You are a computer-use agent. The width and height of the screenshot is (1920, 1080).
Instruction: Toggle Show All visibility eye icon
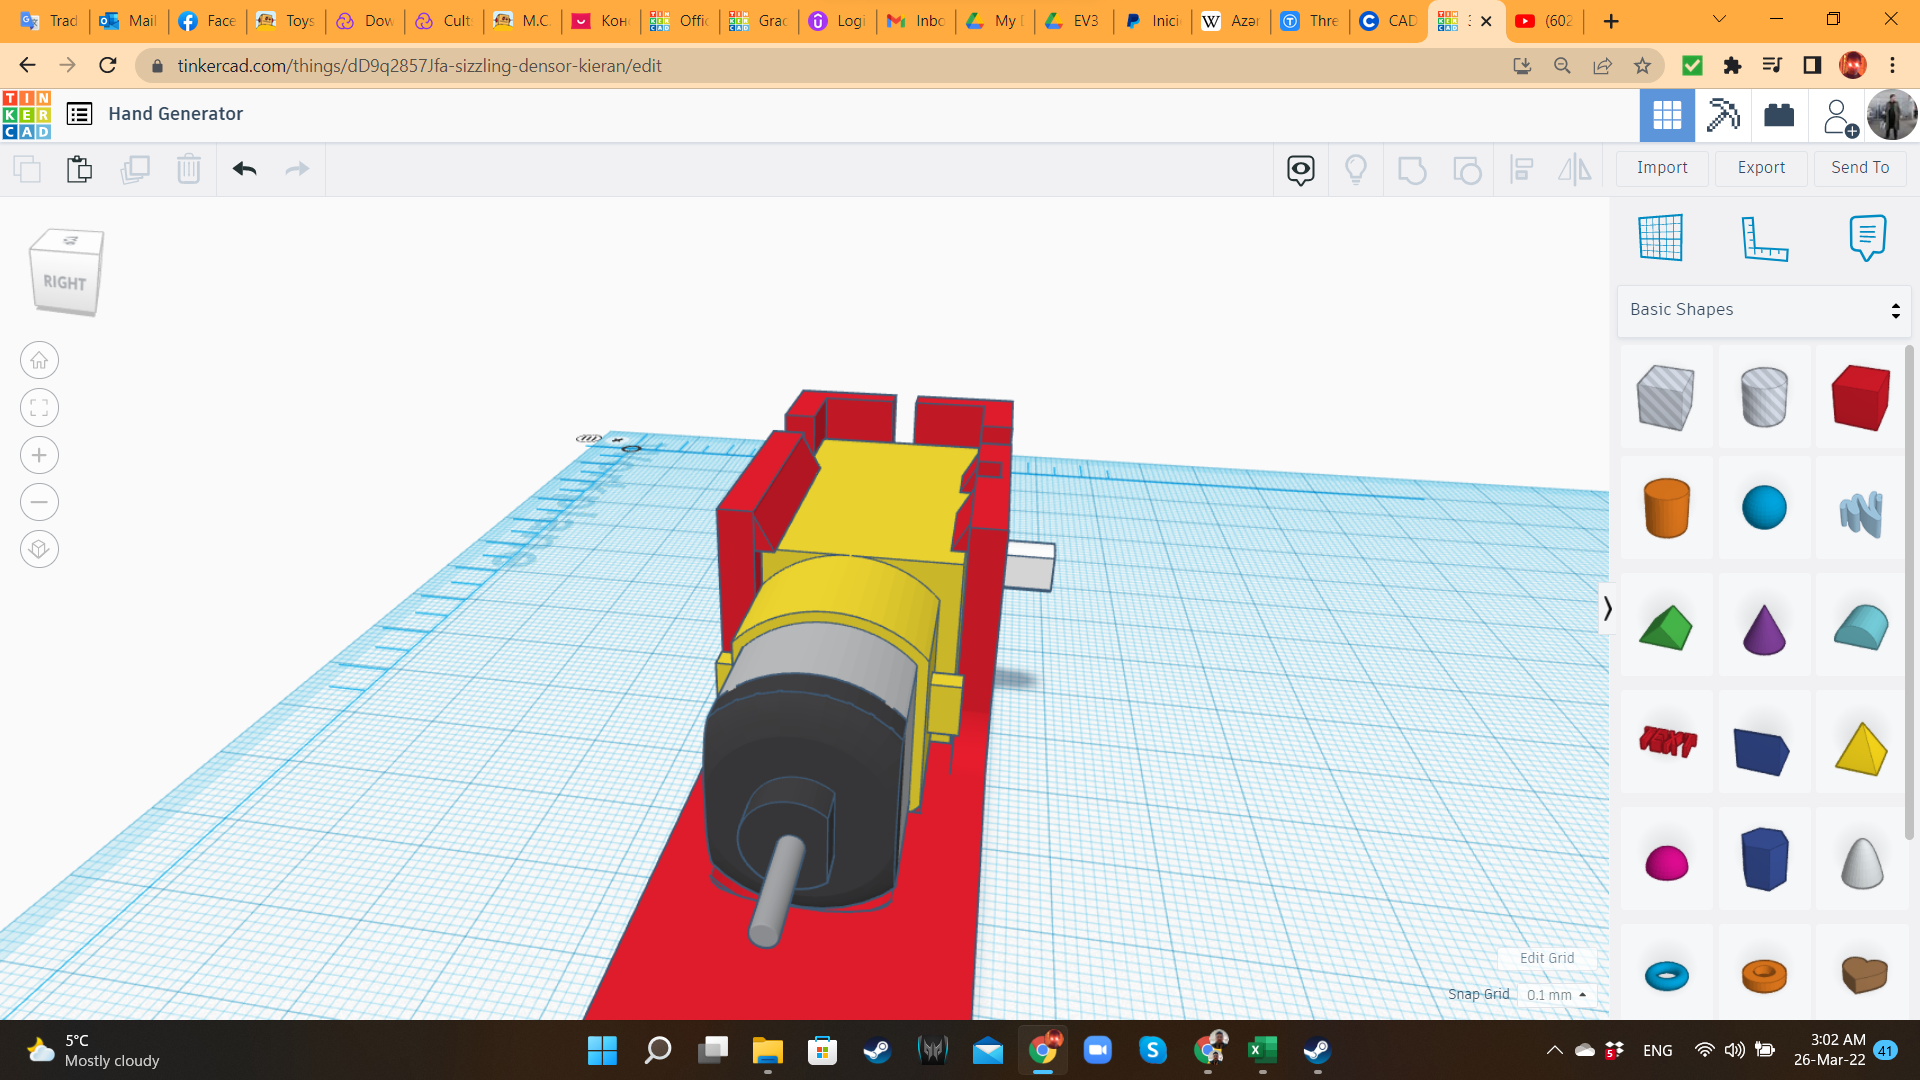click(x=1300, y=169)
